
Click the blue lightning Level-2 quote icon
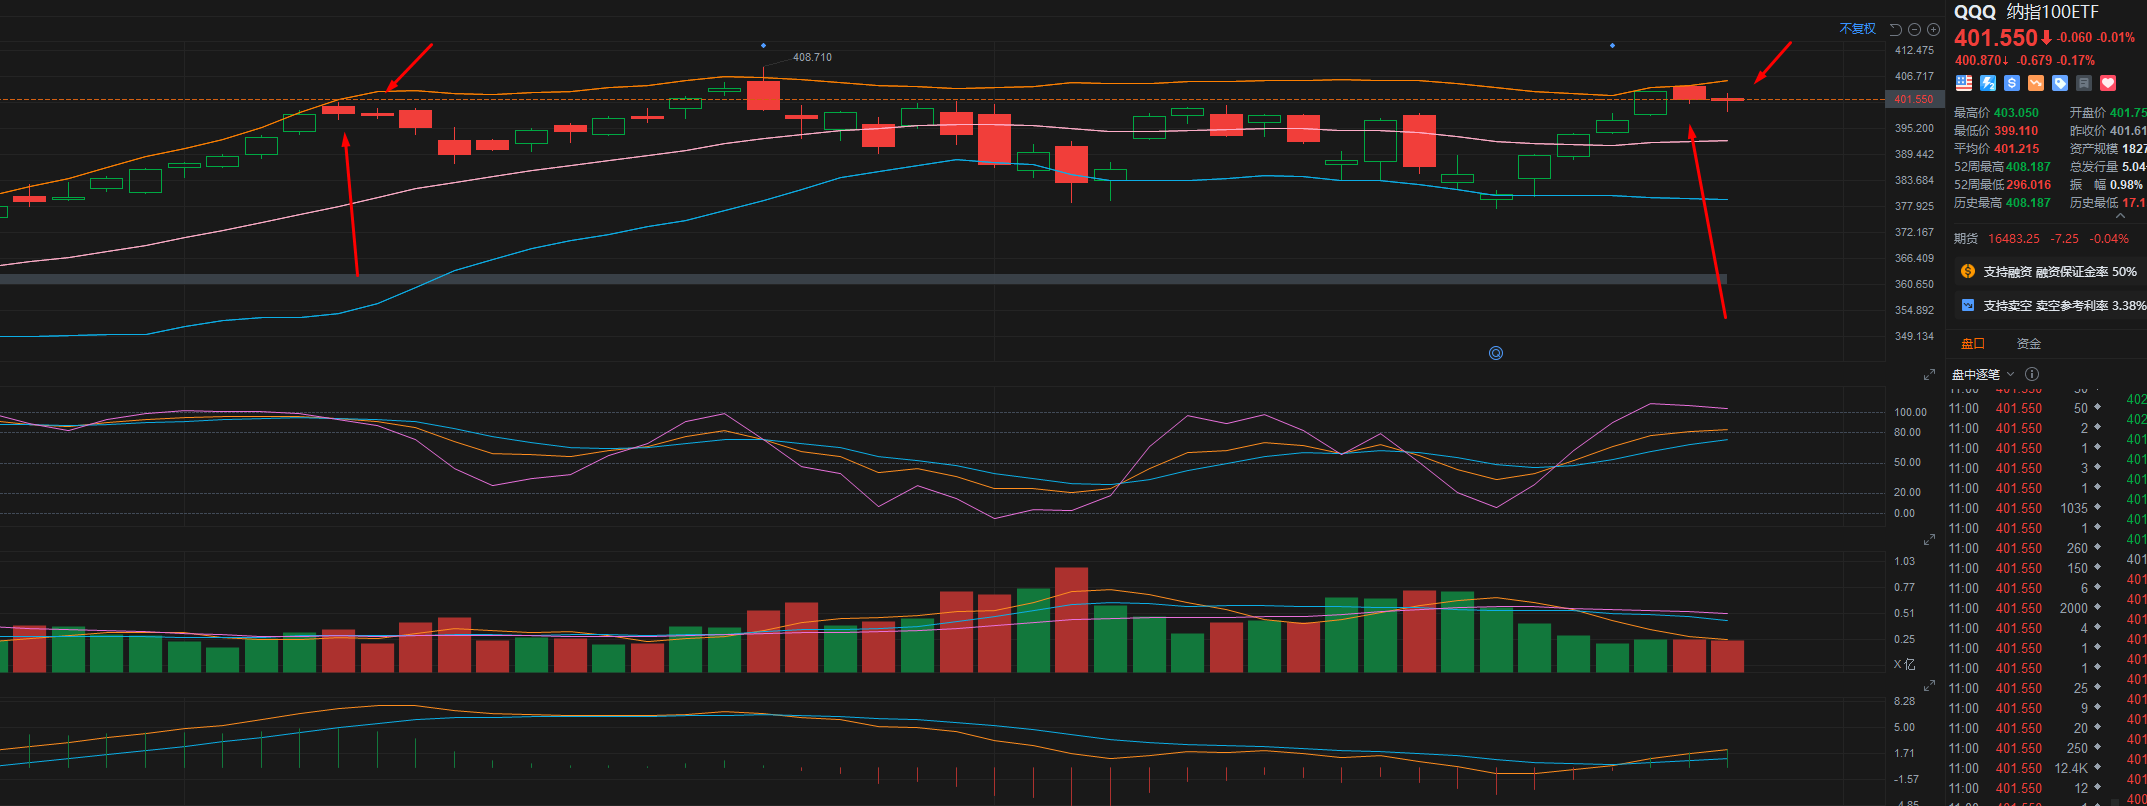point(1988,83)
